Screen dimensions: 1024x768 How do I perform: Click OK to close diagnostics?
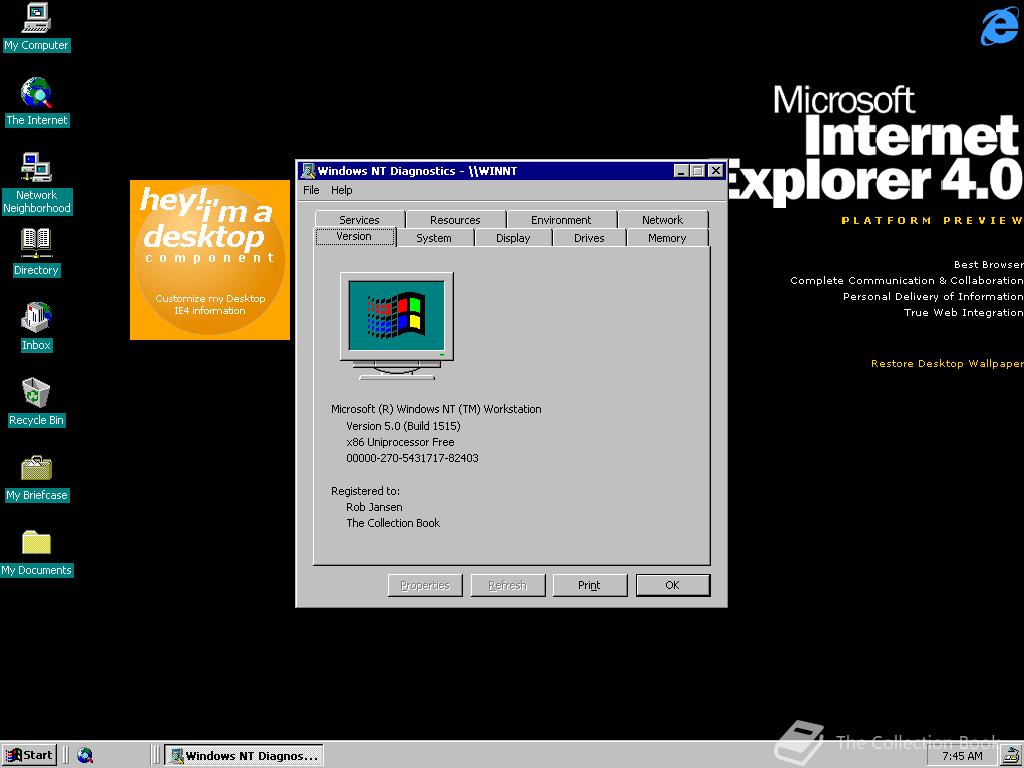pyautogui.click(x=673, y=585)
